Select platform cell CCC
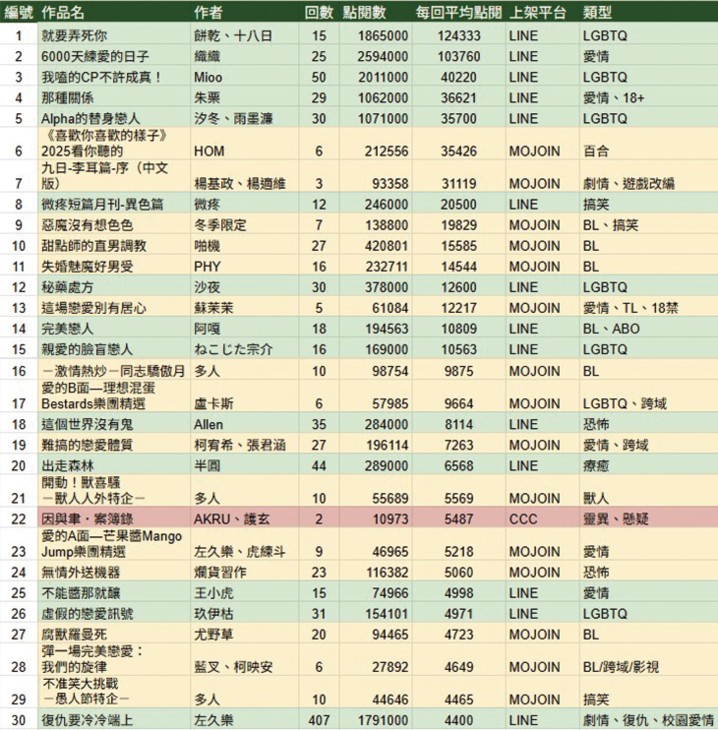718x730 pixels. click(x=523, y=519)
